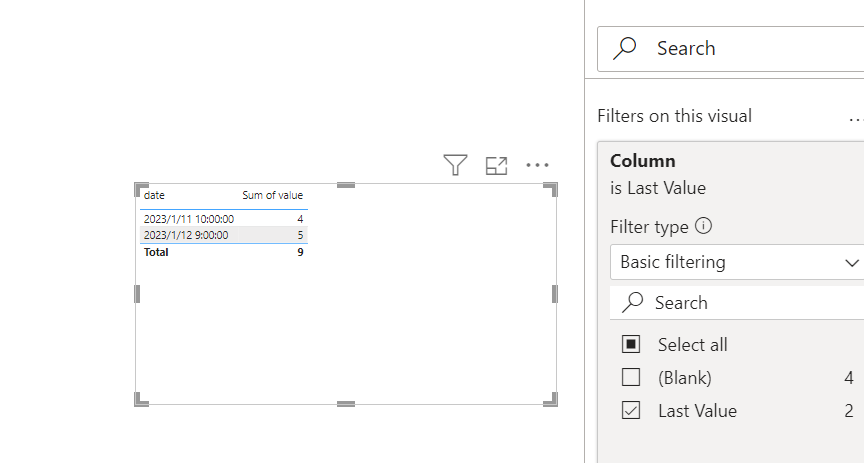Click the count 2 beside Last Value
Viewport: 864px width, 463px height.
(x=849, y=411)
